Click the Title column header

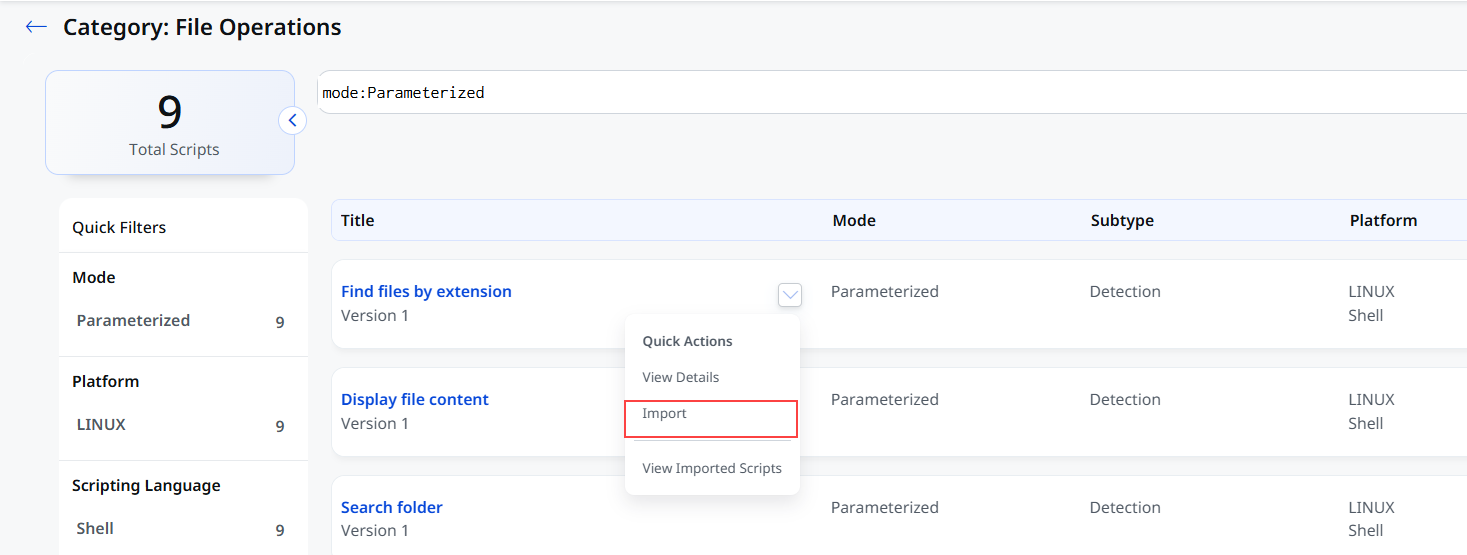(358, 220)
